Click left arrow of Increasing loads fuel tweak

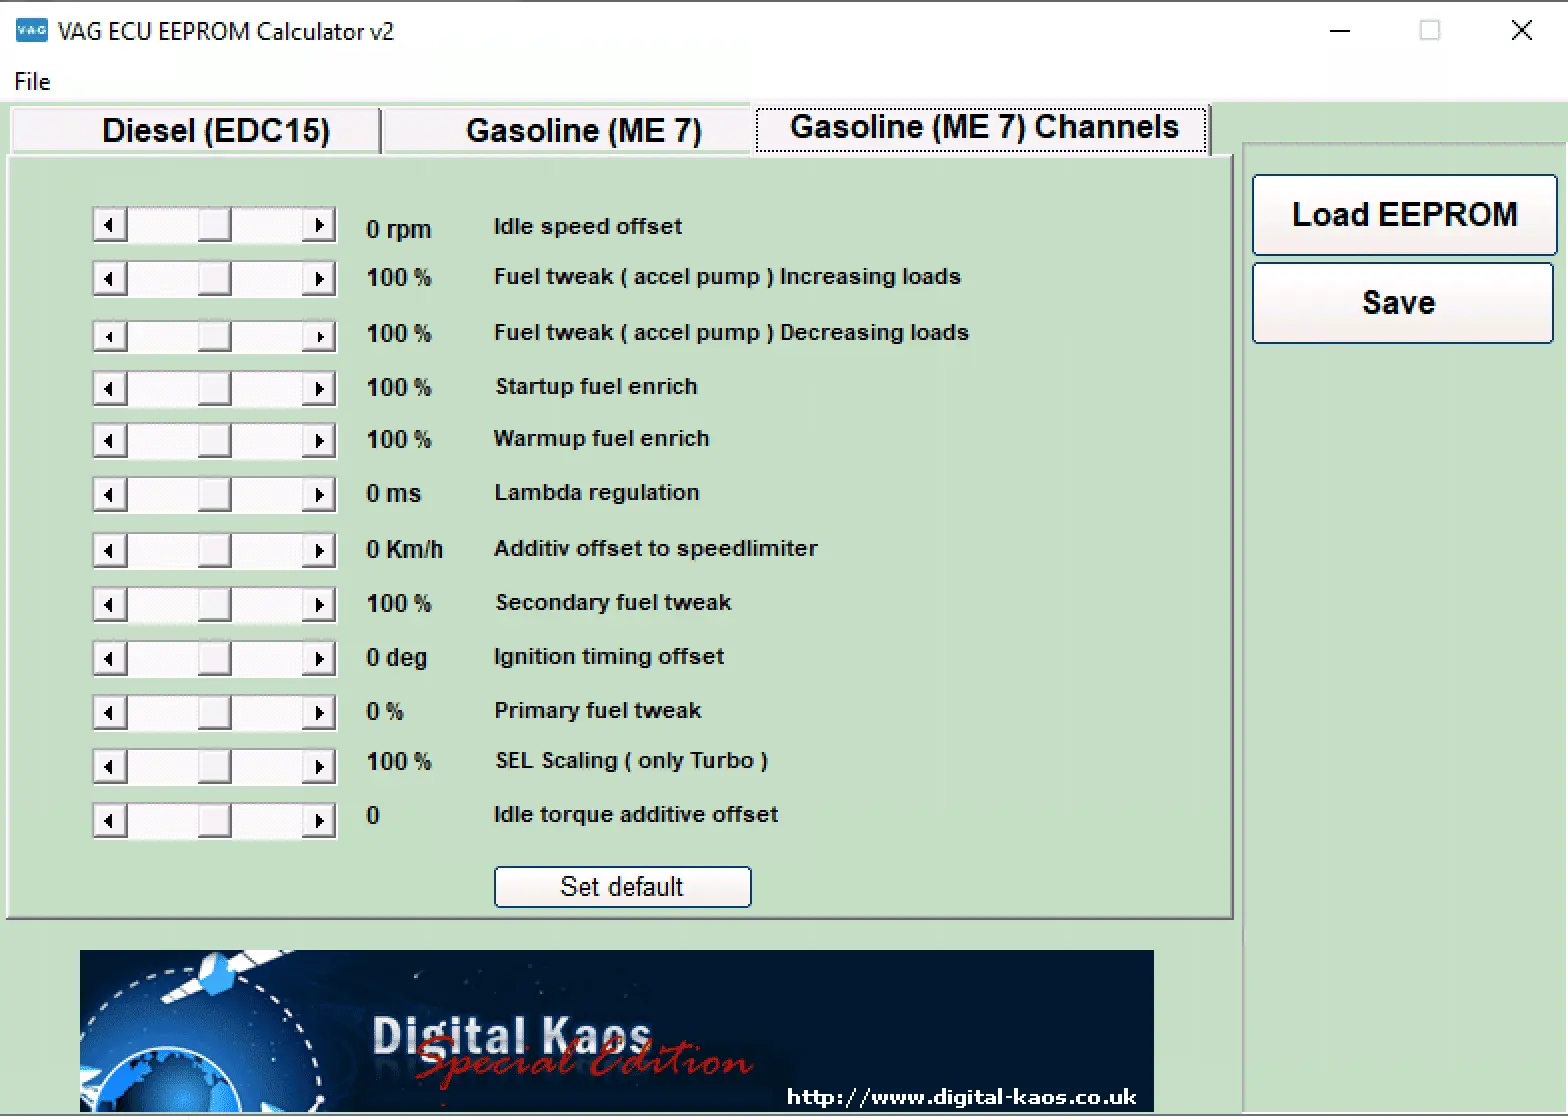pos(111,278)
